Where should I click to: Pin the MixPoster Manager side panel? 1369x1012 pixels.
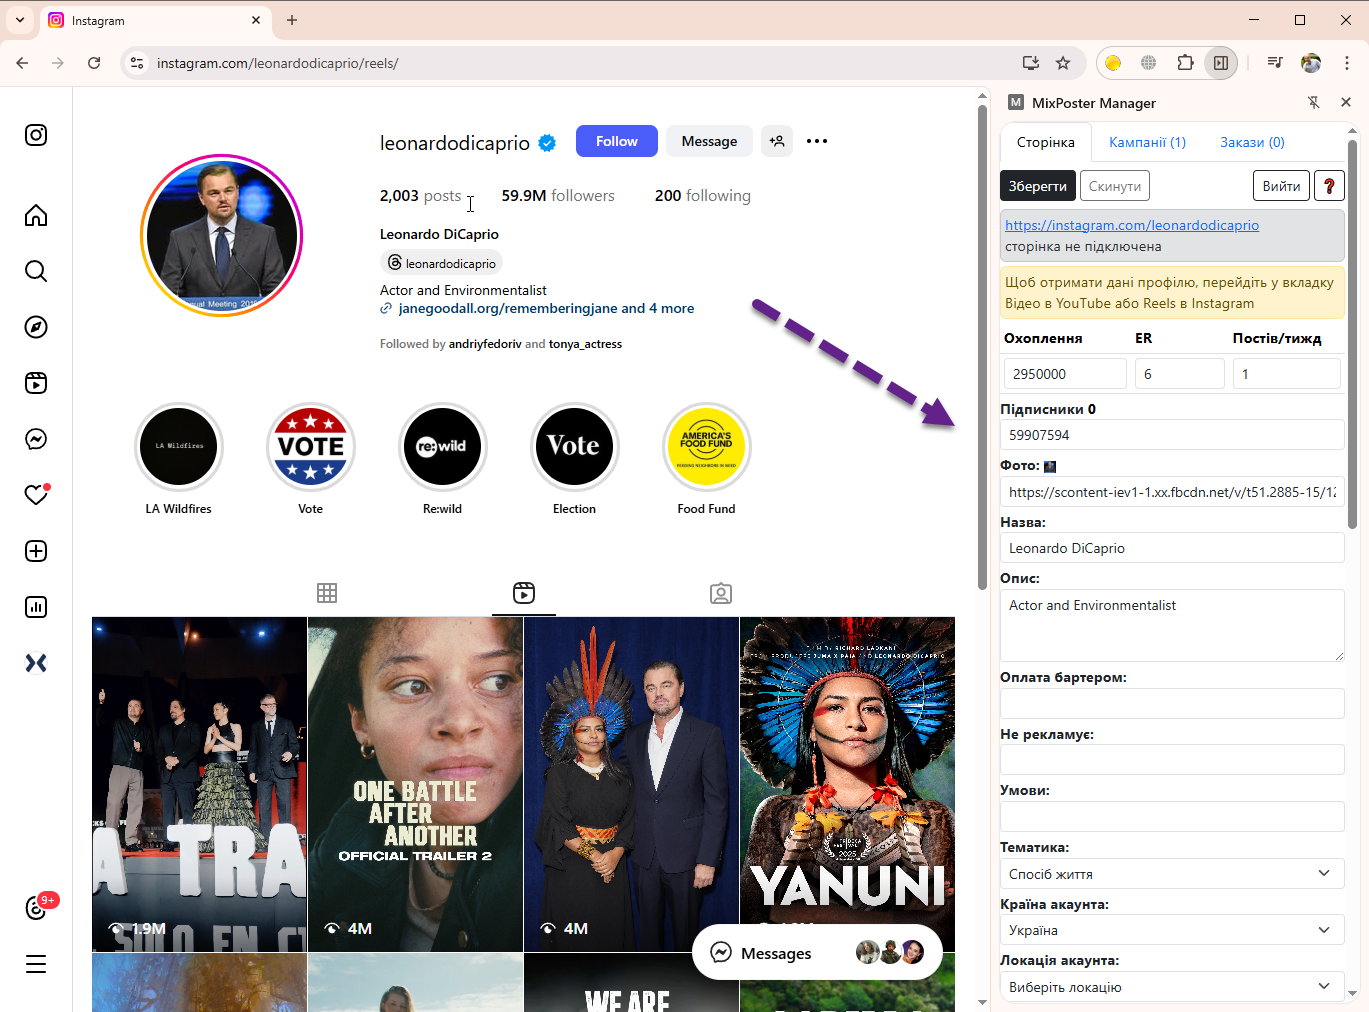[x=1314, y=102]
